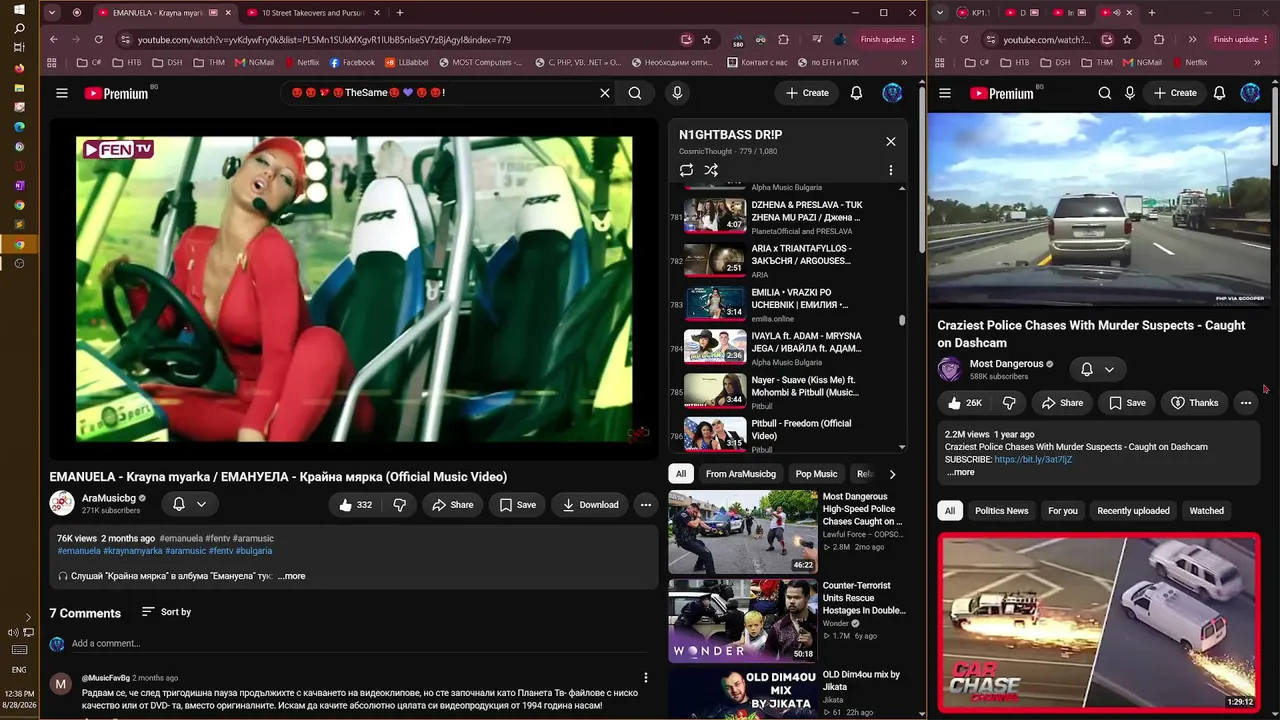
Task: Reload the page in the right Chrome window
Action: 964,39
